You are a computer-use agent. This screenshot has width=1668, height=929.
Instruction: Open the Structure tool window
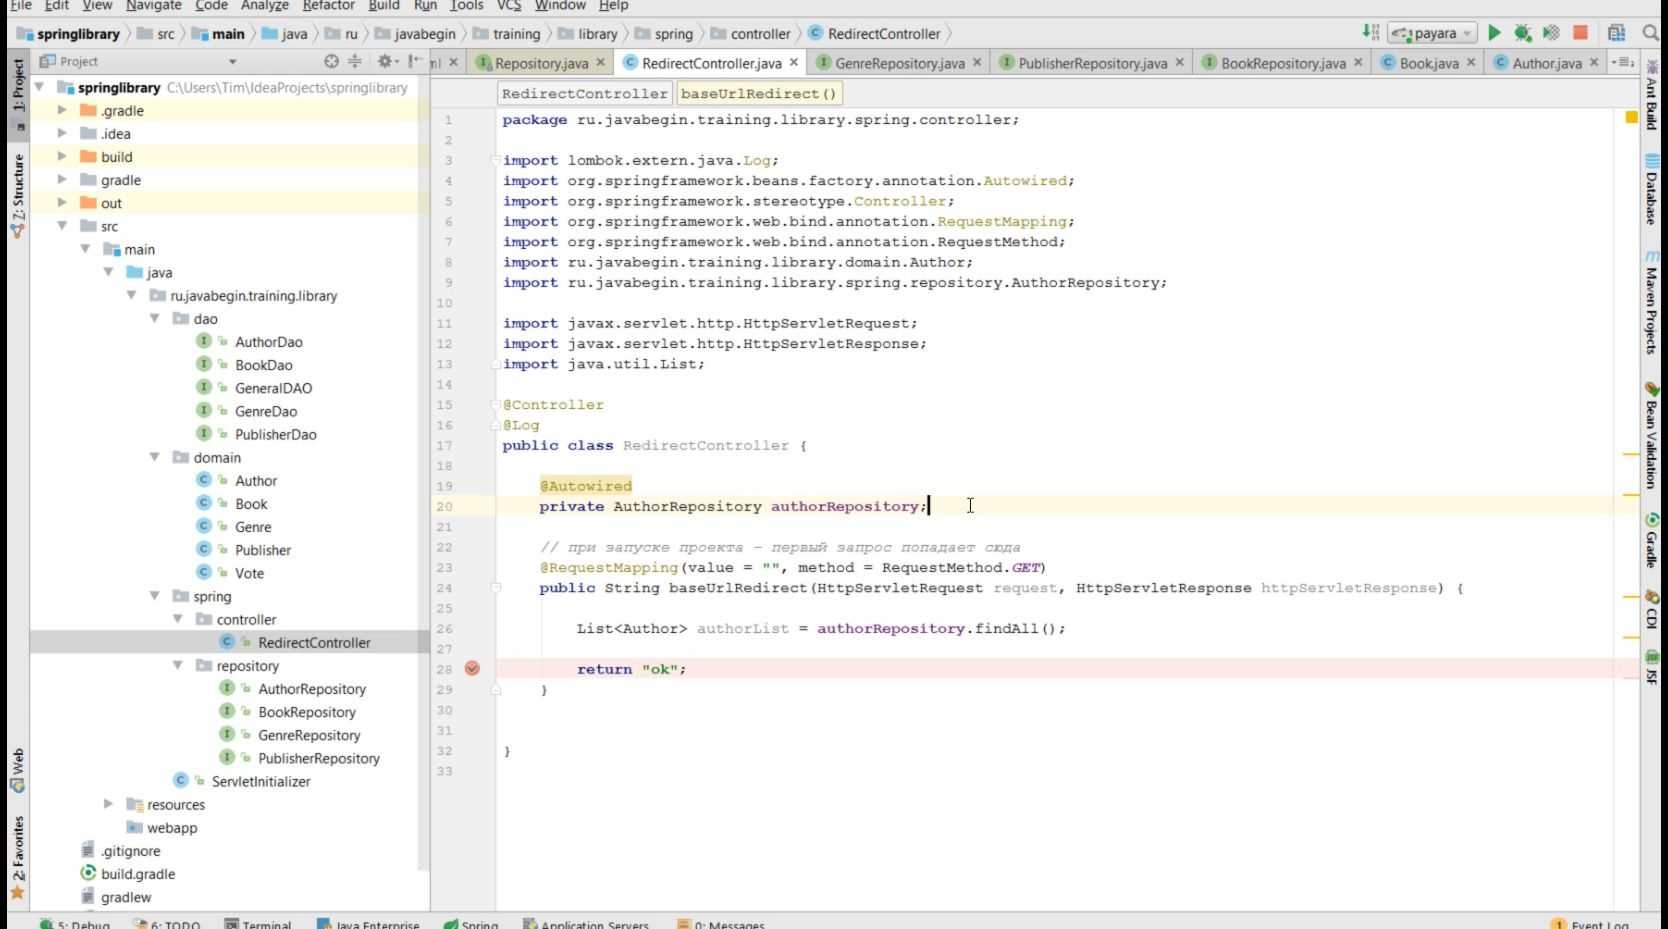[x=17, y=195]
